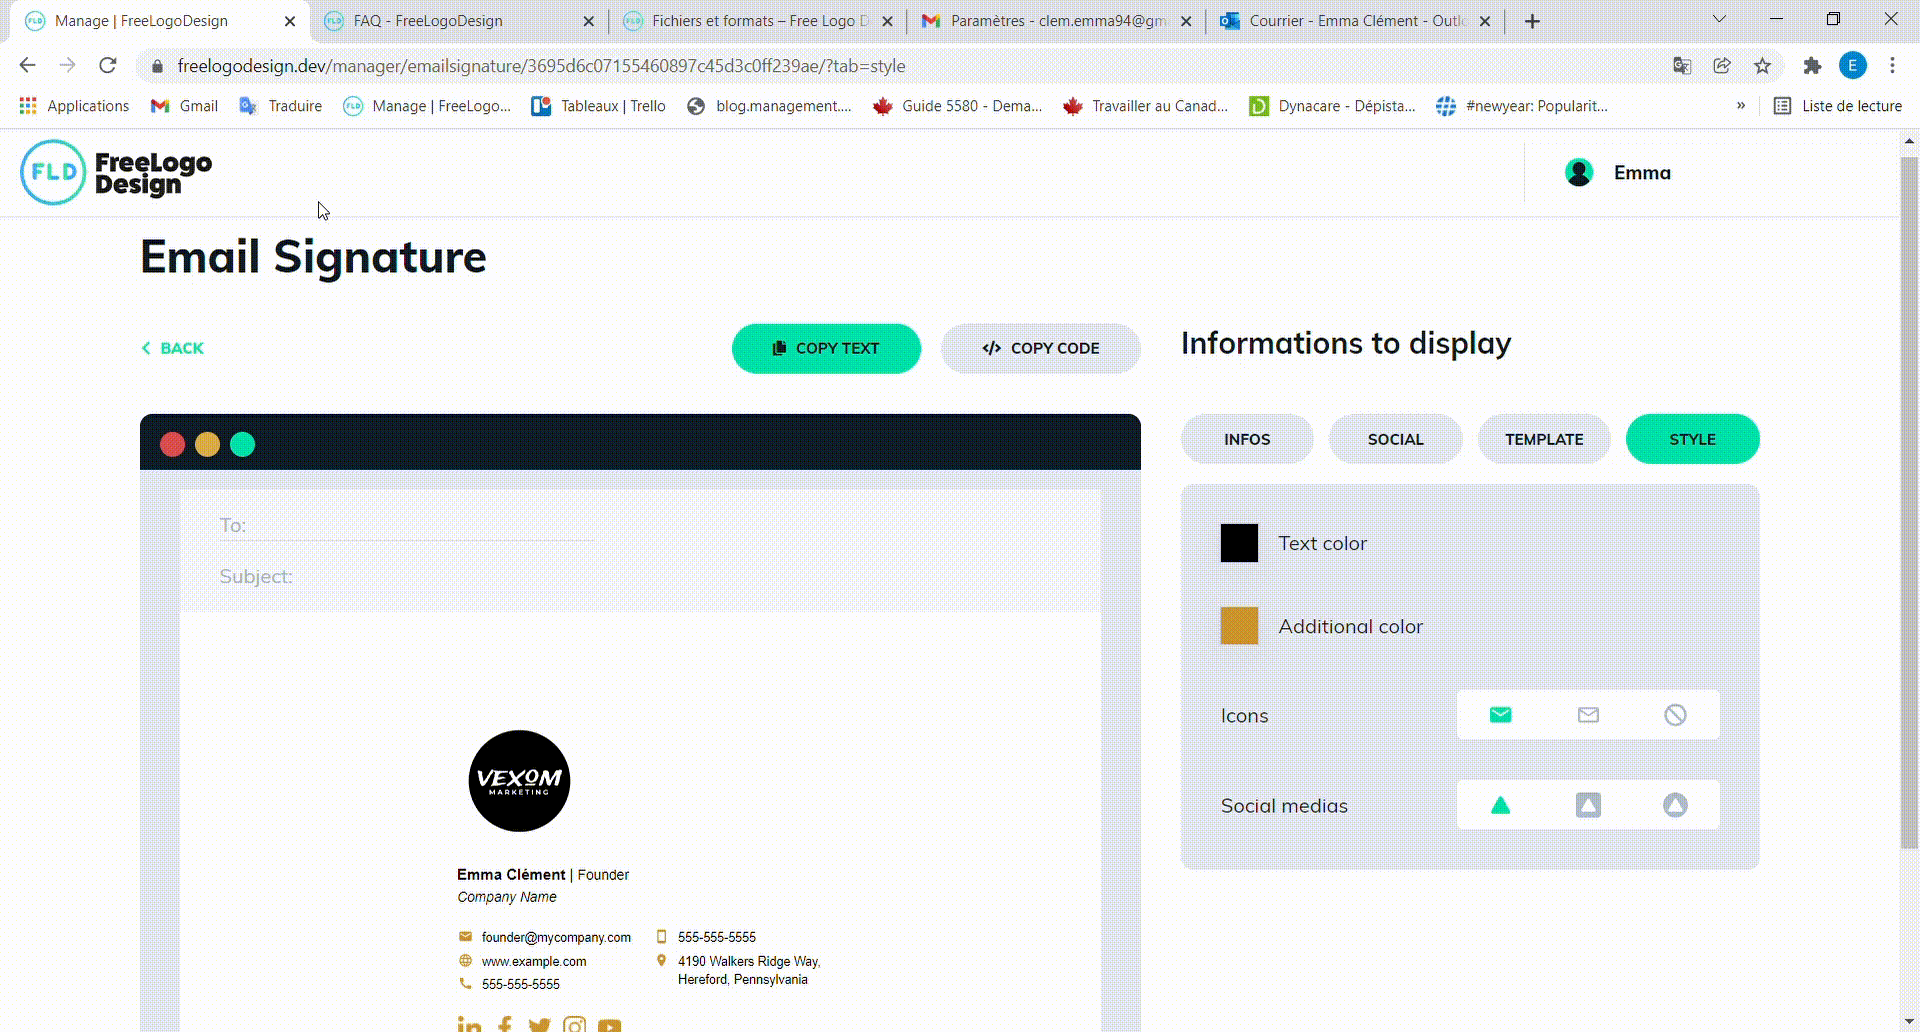Image resolution: width=1920 pixels, height=1032 pixels.
Task: Click the COPY TEXT button
Action: point(826,348)
